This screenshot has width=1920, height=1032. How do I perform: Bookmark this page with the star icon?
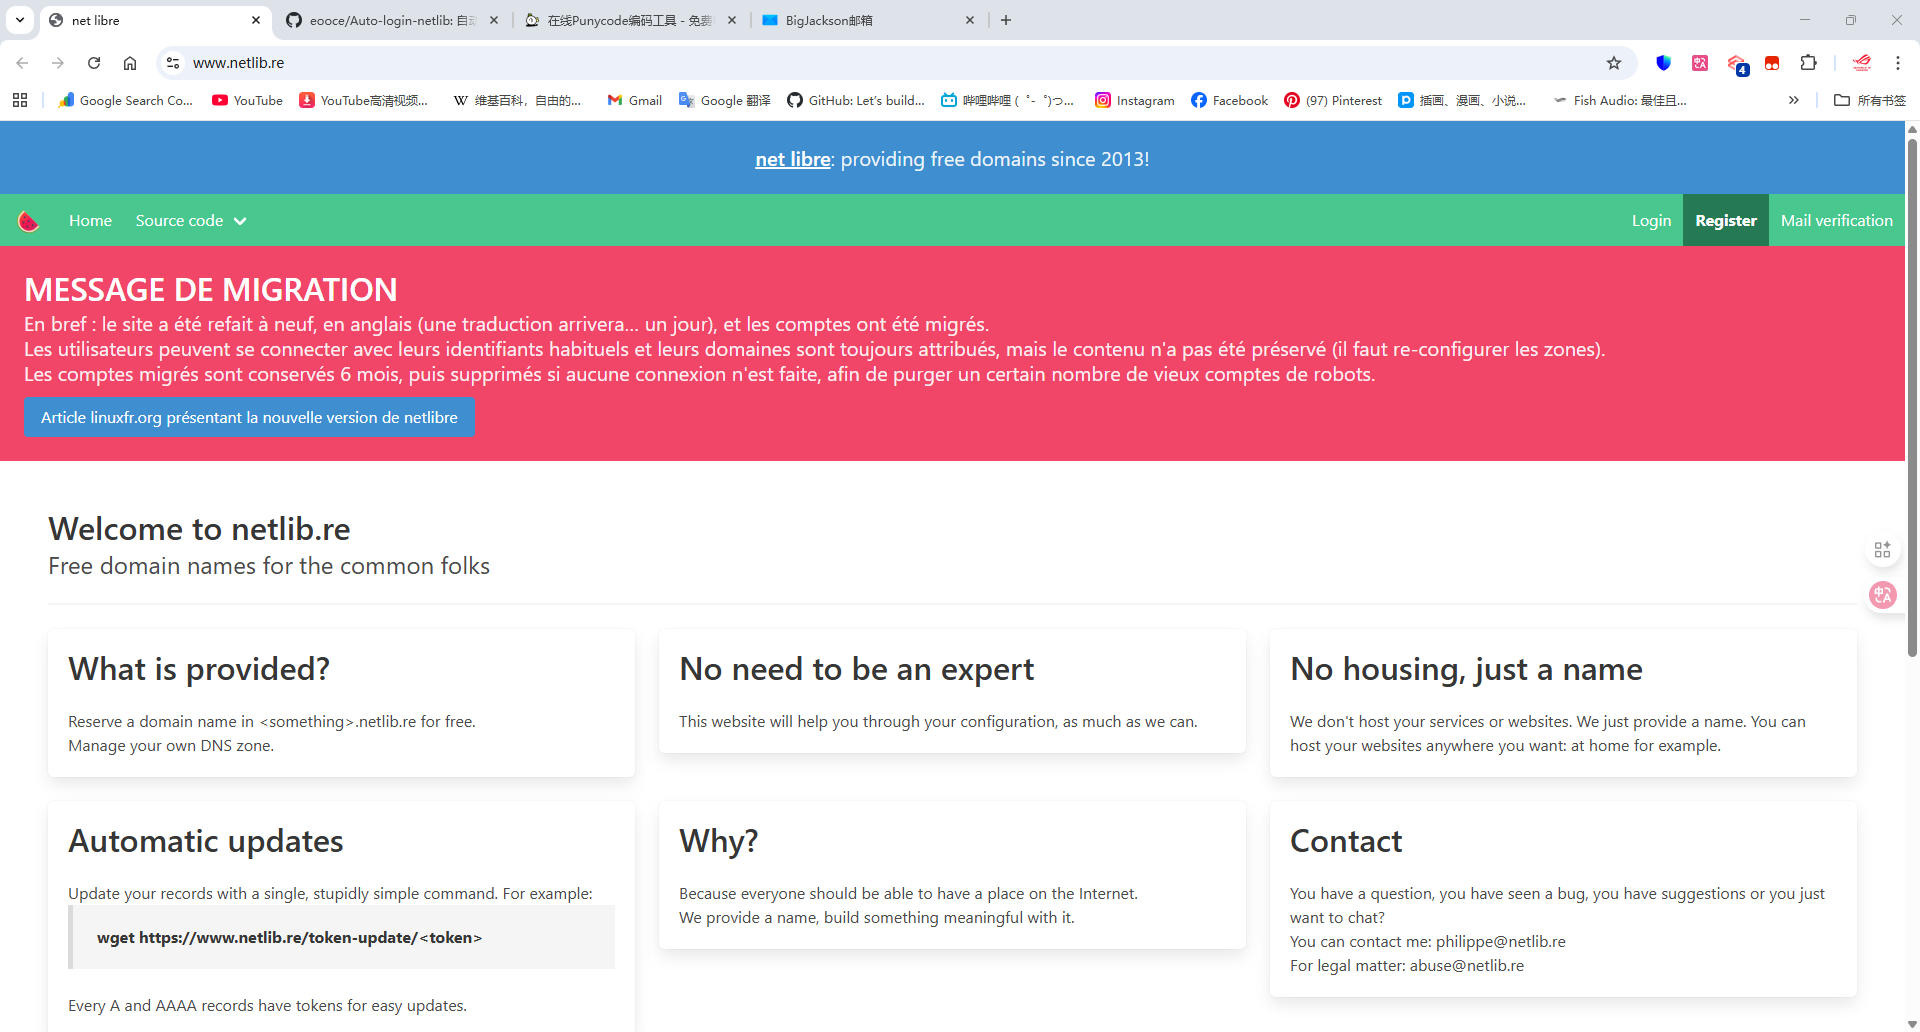1613,63
